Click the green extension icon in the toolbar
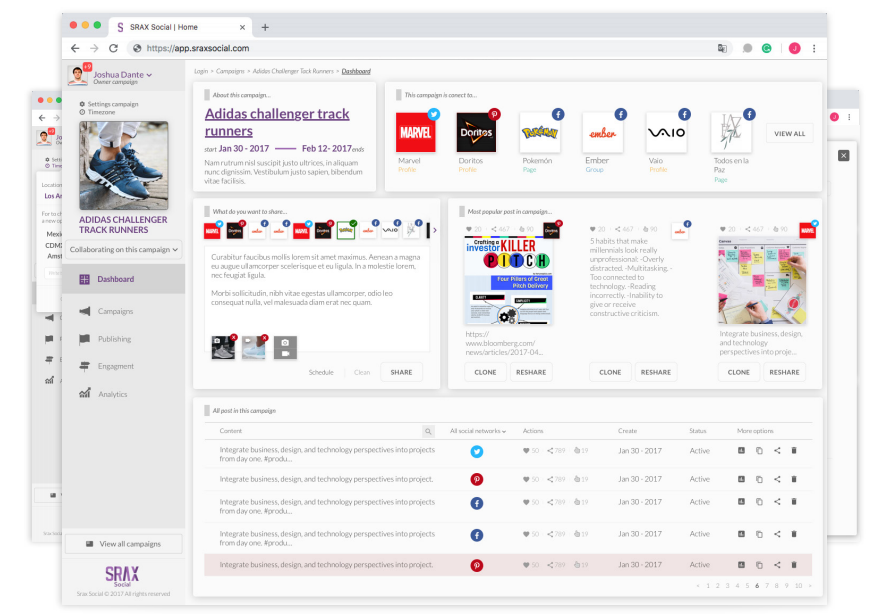 click(767, 49)
